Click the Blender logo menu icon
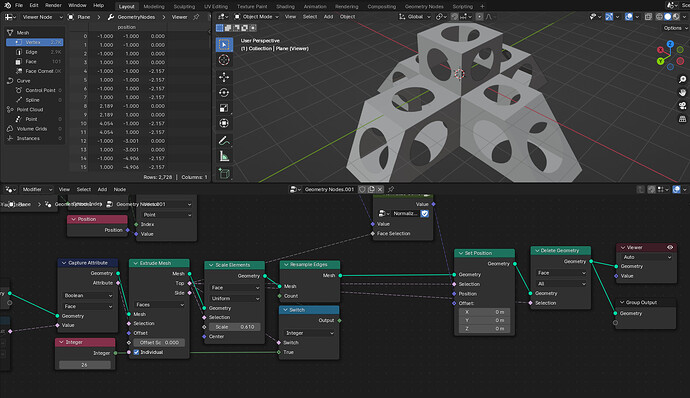Screen dimensions: 690x398 click(x=7, y=5)
